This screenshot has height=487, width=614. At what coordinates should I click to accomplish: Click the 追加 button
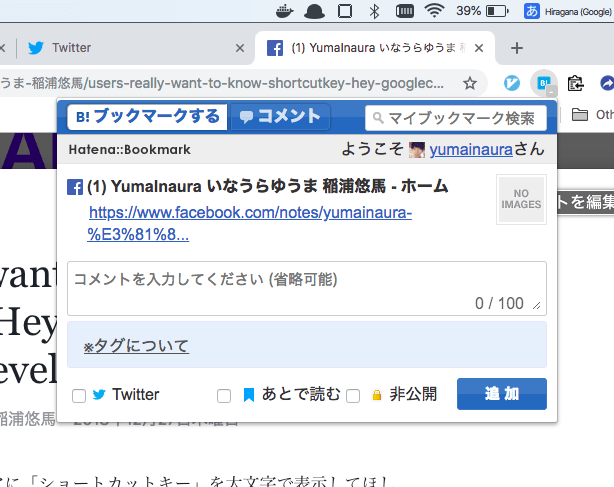502,394
